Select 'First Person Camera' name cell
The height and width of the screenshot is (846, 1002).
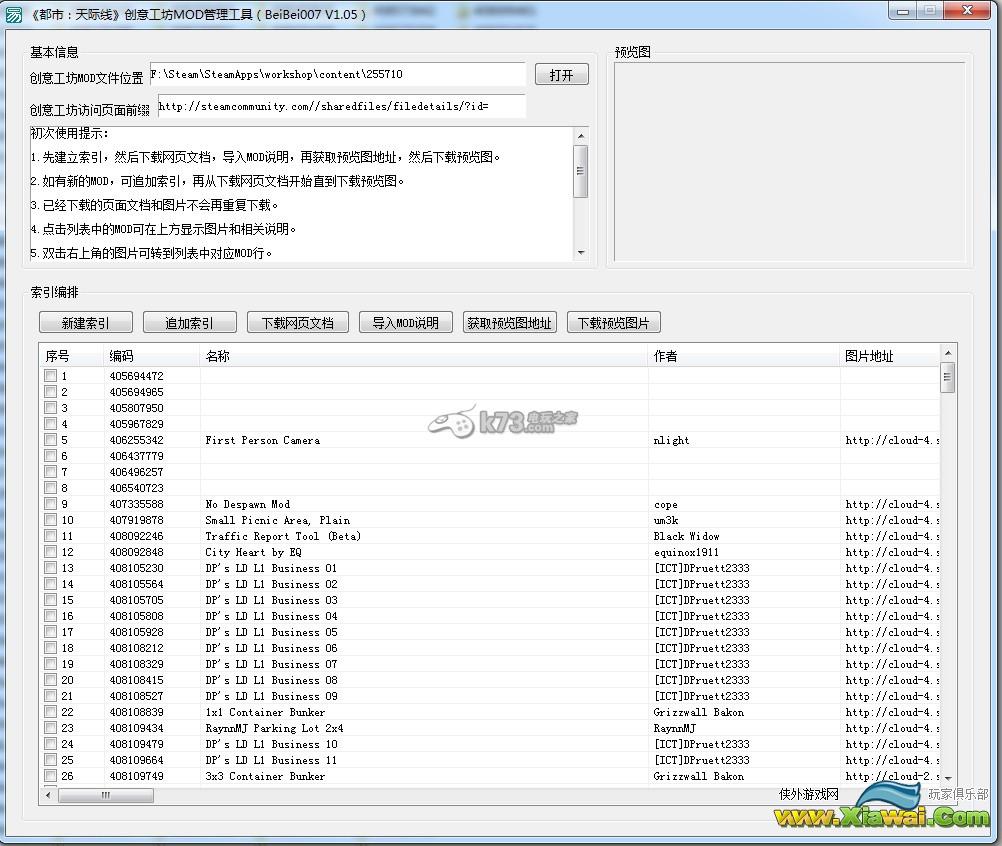263,440
